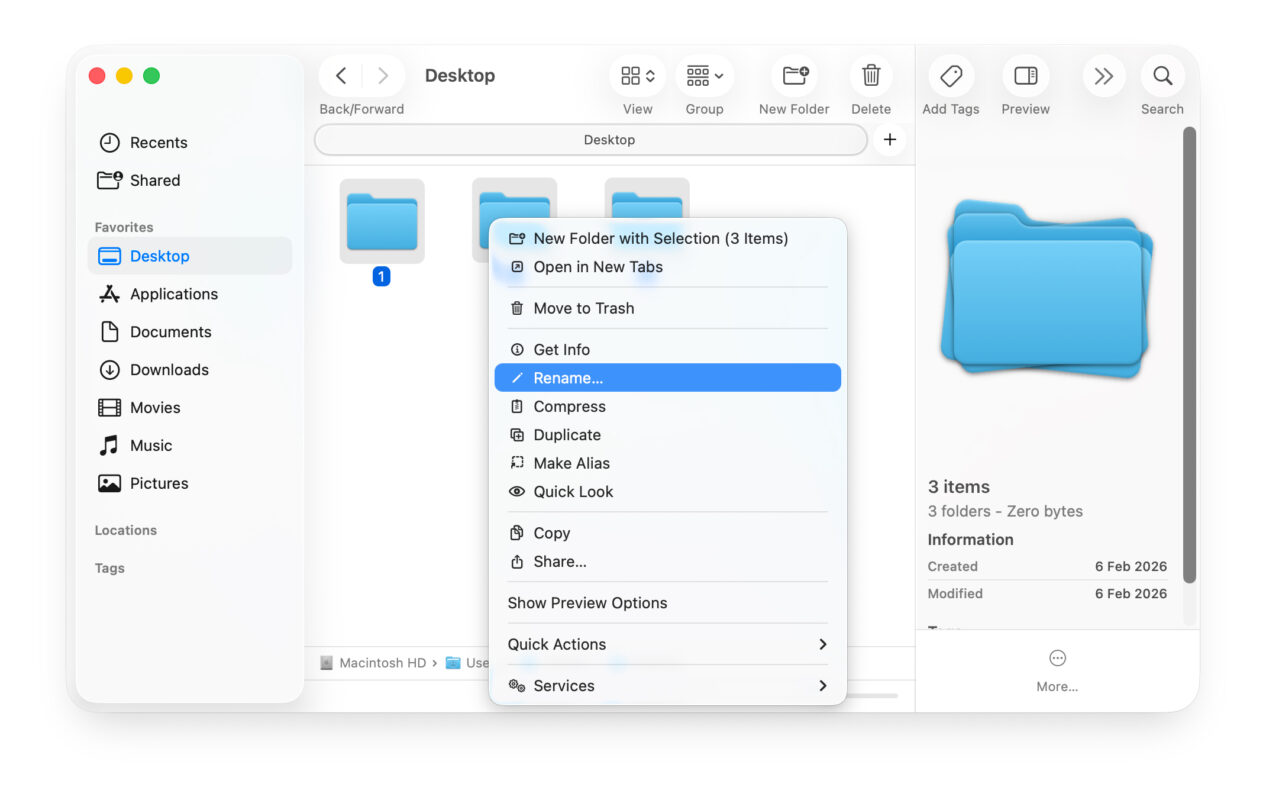This screenshot has width=1266, height=800.
Task: Click the double-chevron overflow toolbar icon
Action: [1103, 75]
